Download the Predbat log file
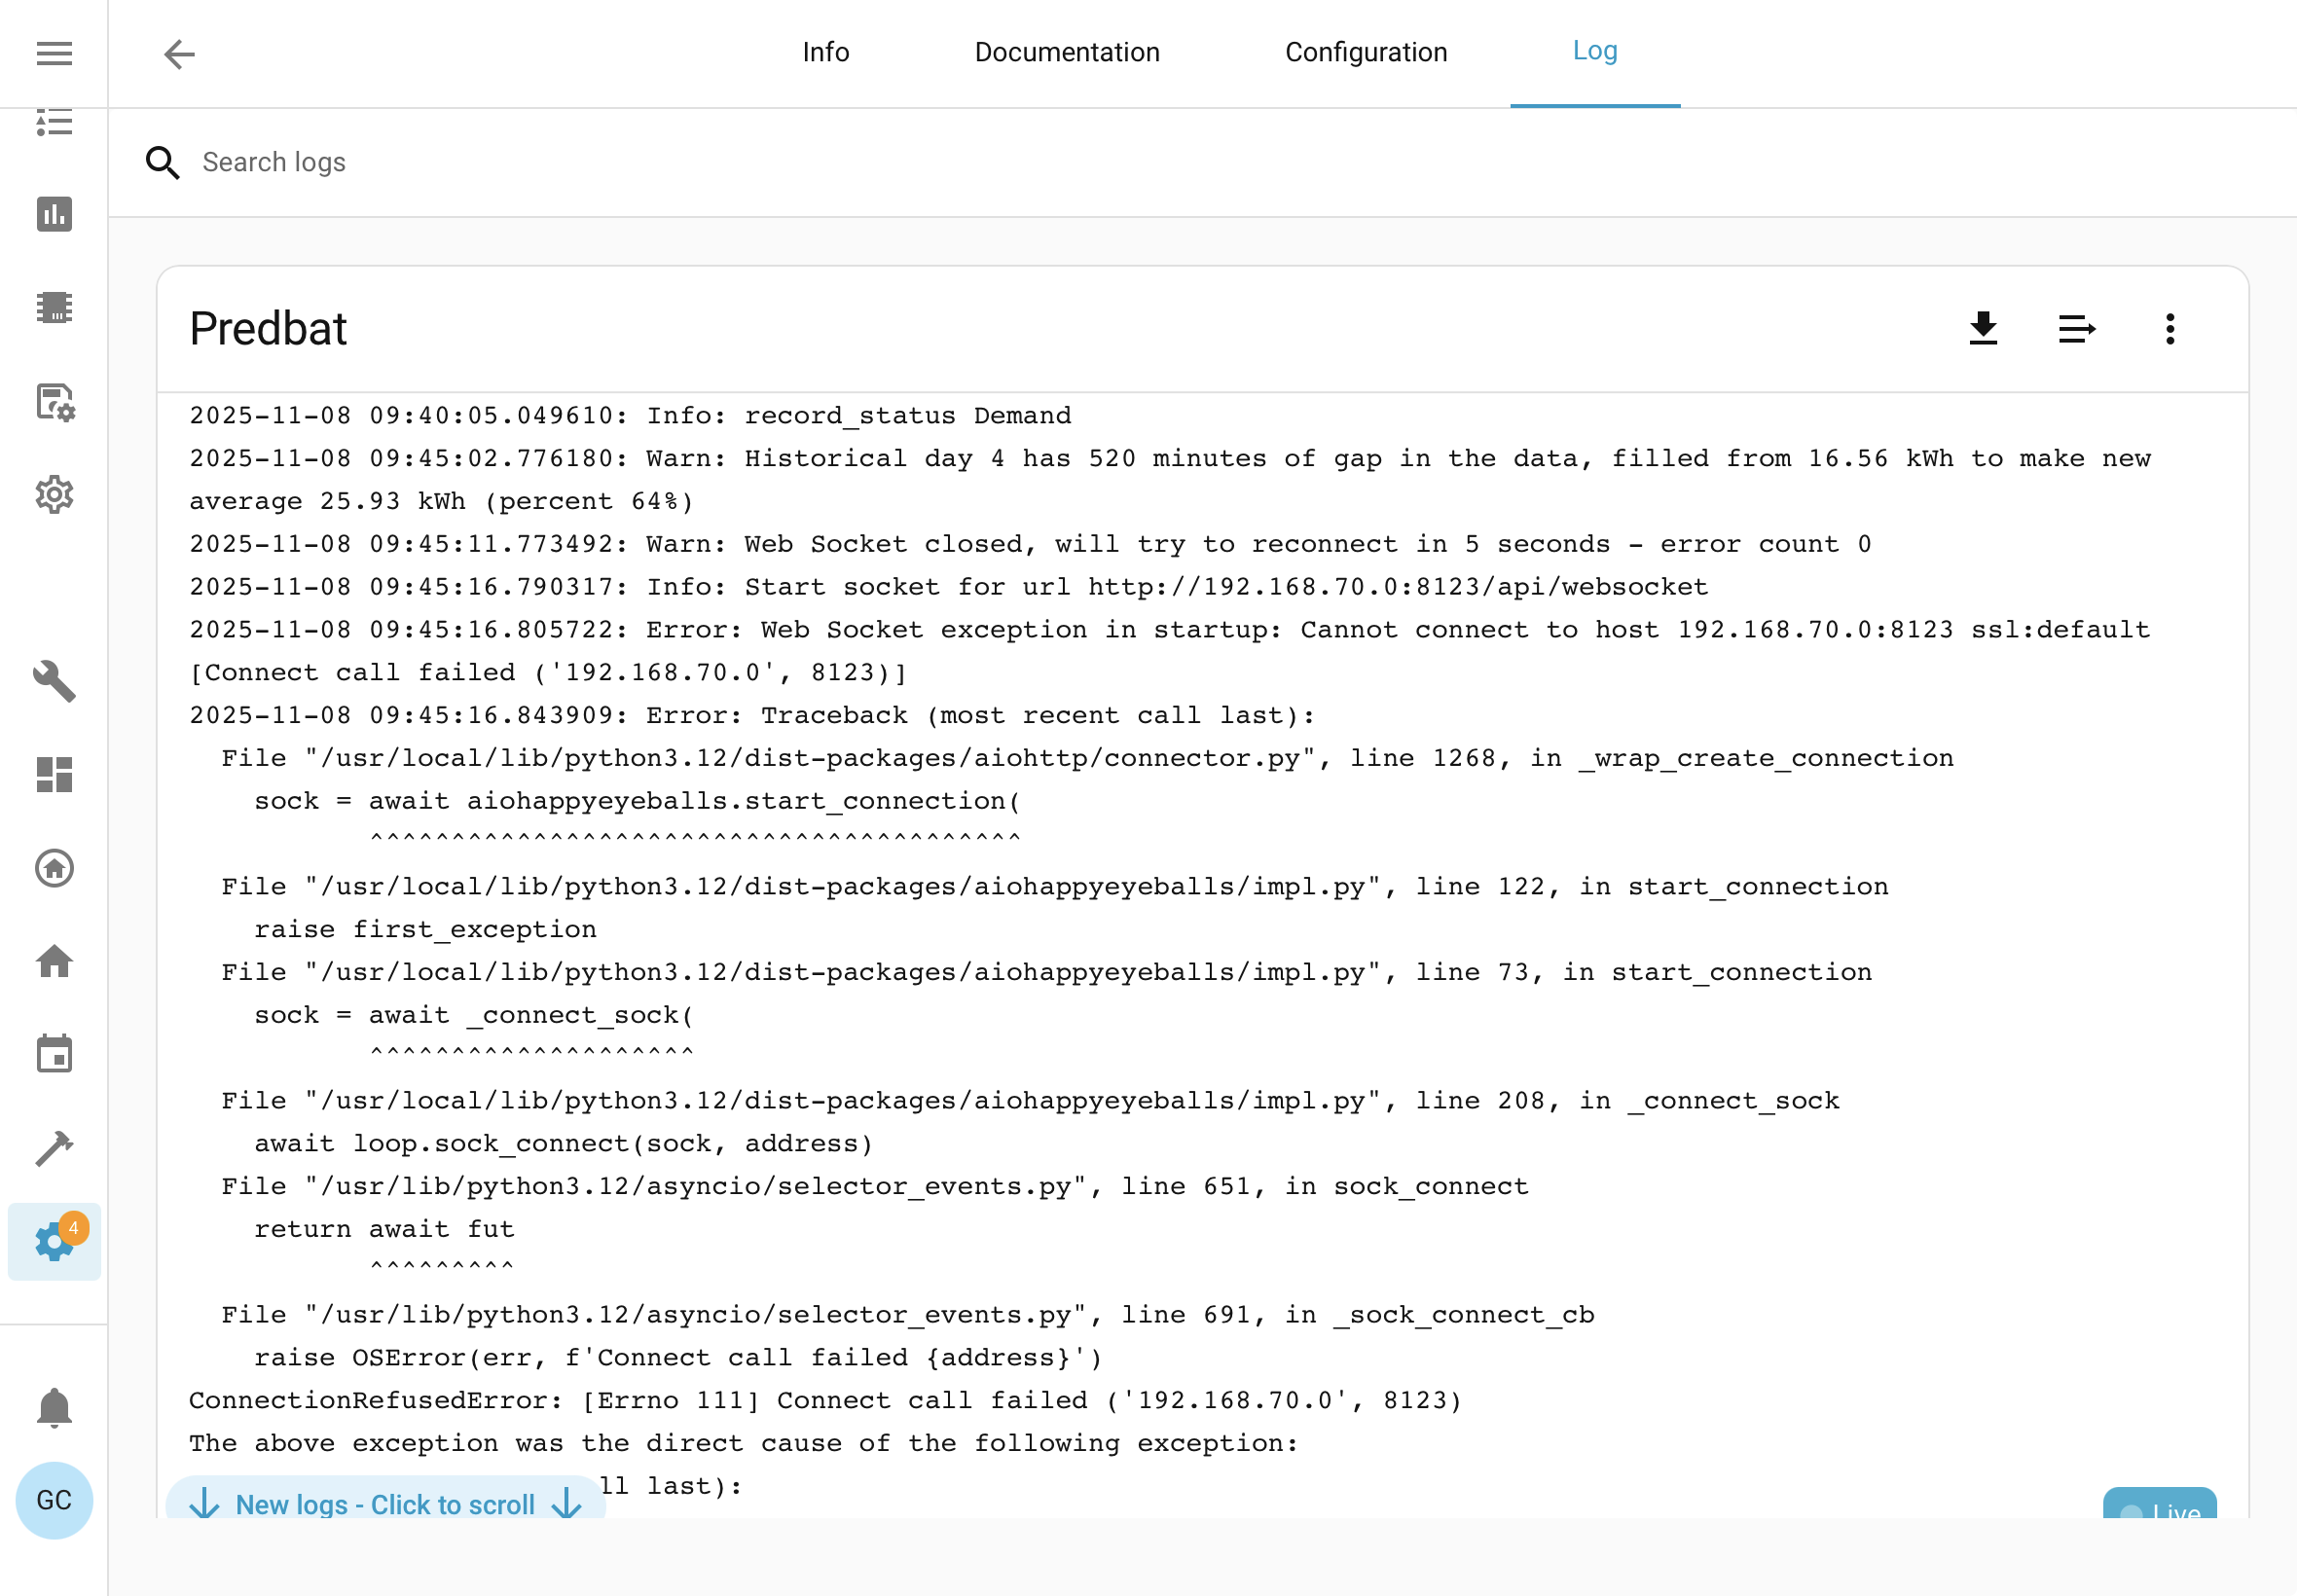This screenshot has width=2297, height=1596. (x=1983, y=328)
